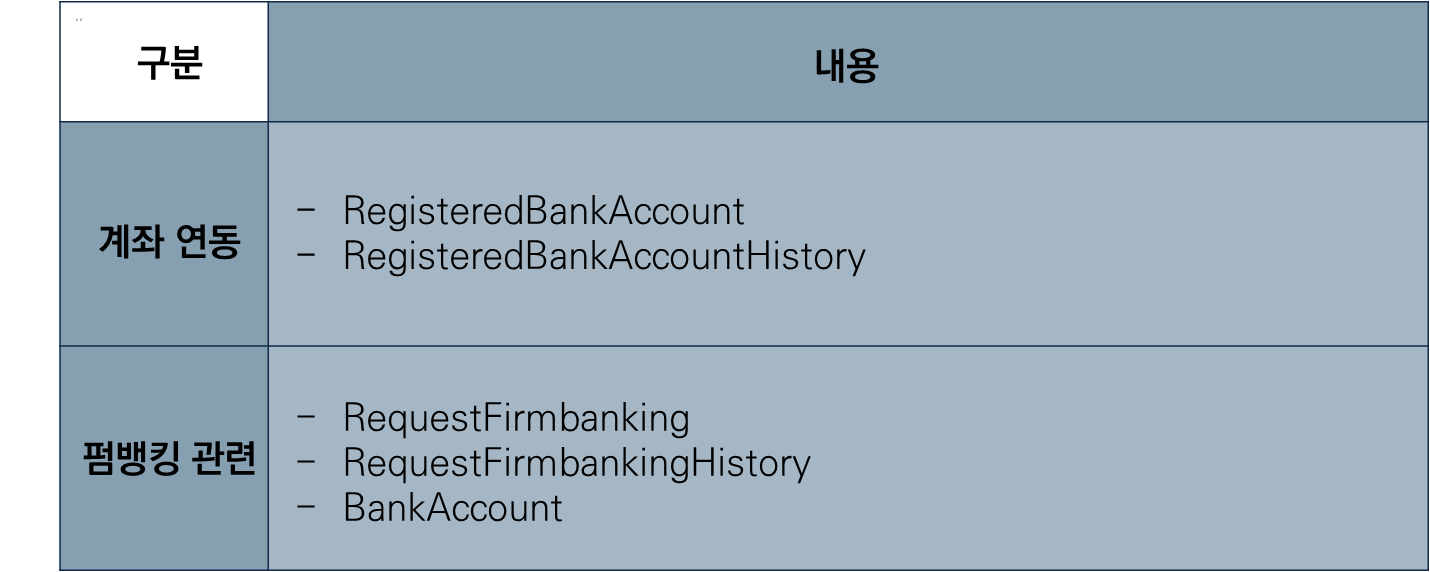
Task: Click the dash bullet before RegisteredBankAccountHistory
Action: (x=307, y=254)
